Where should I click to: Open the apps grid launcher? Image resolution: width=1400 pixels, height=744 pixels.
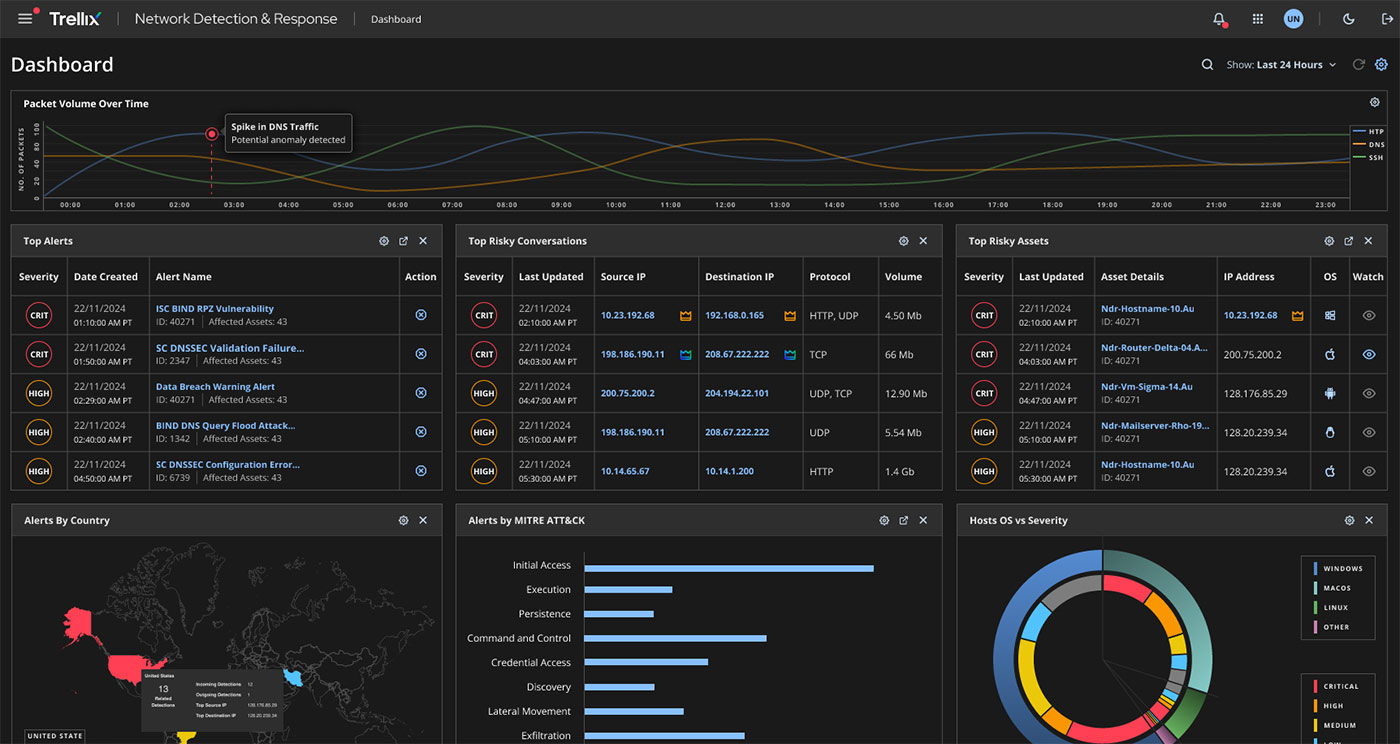pos(1258,19)
